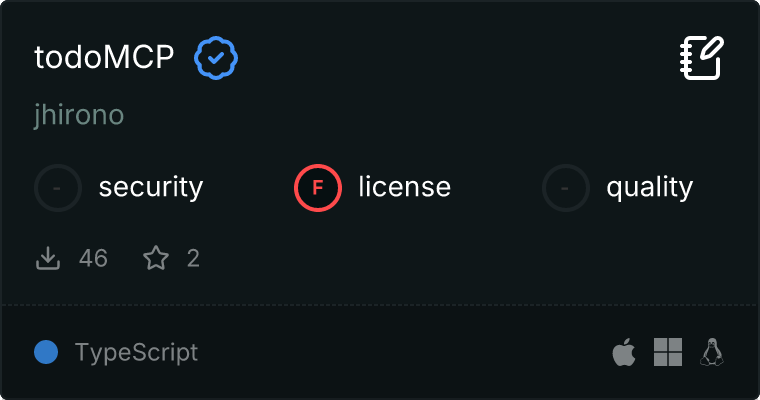Image resolution: width=760 pixels, height=400 pixels.
Task: Click the card's dashed divider line
Action: point(380,304)
